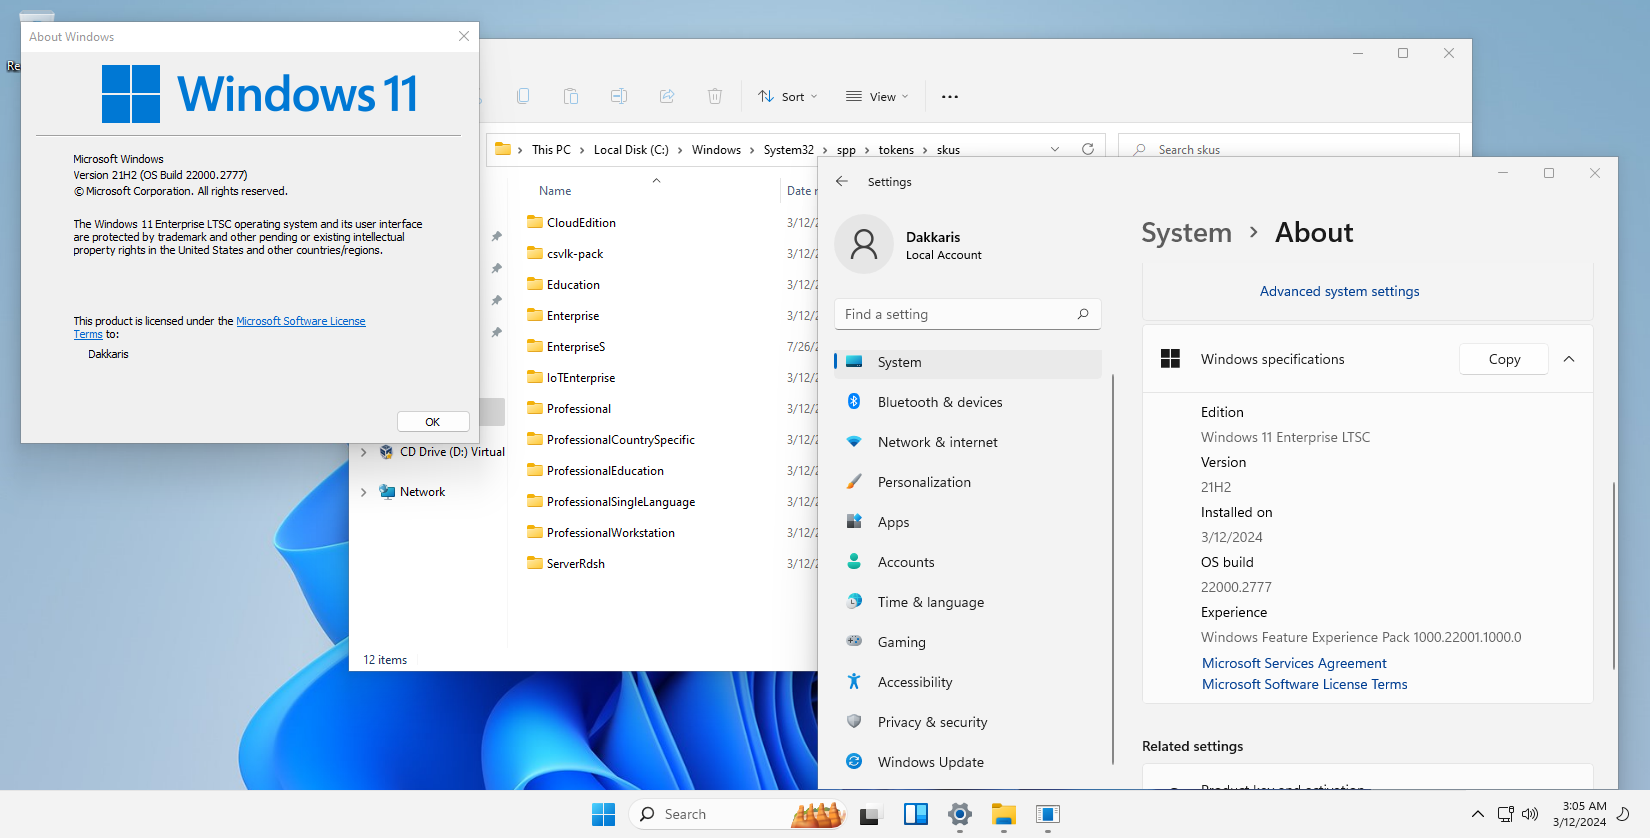Screen dimensions: 1650x838
Task: Go to Windows Update in Settings sidebar
Action: 930,762
